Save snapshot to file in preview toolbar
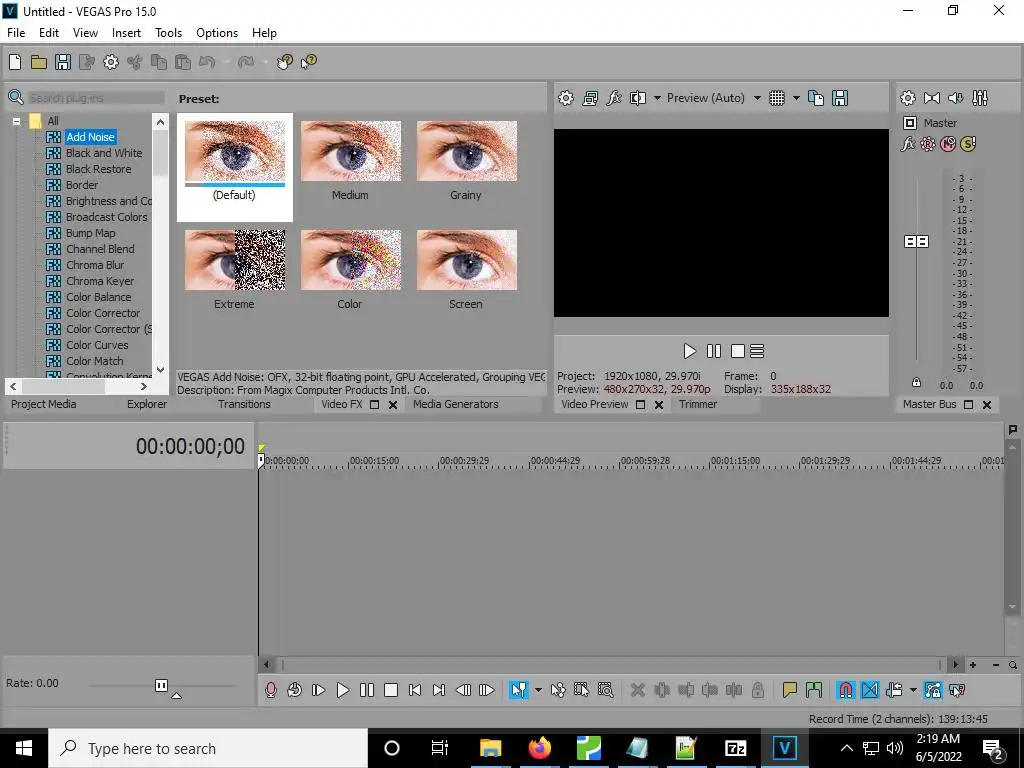The height and width of the screenshot is (768, 1024). [x=840, y=98]
